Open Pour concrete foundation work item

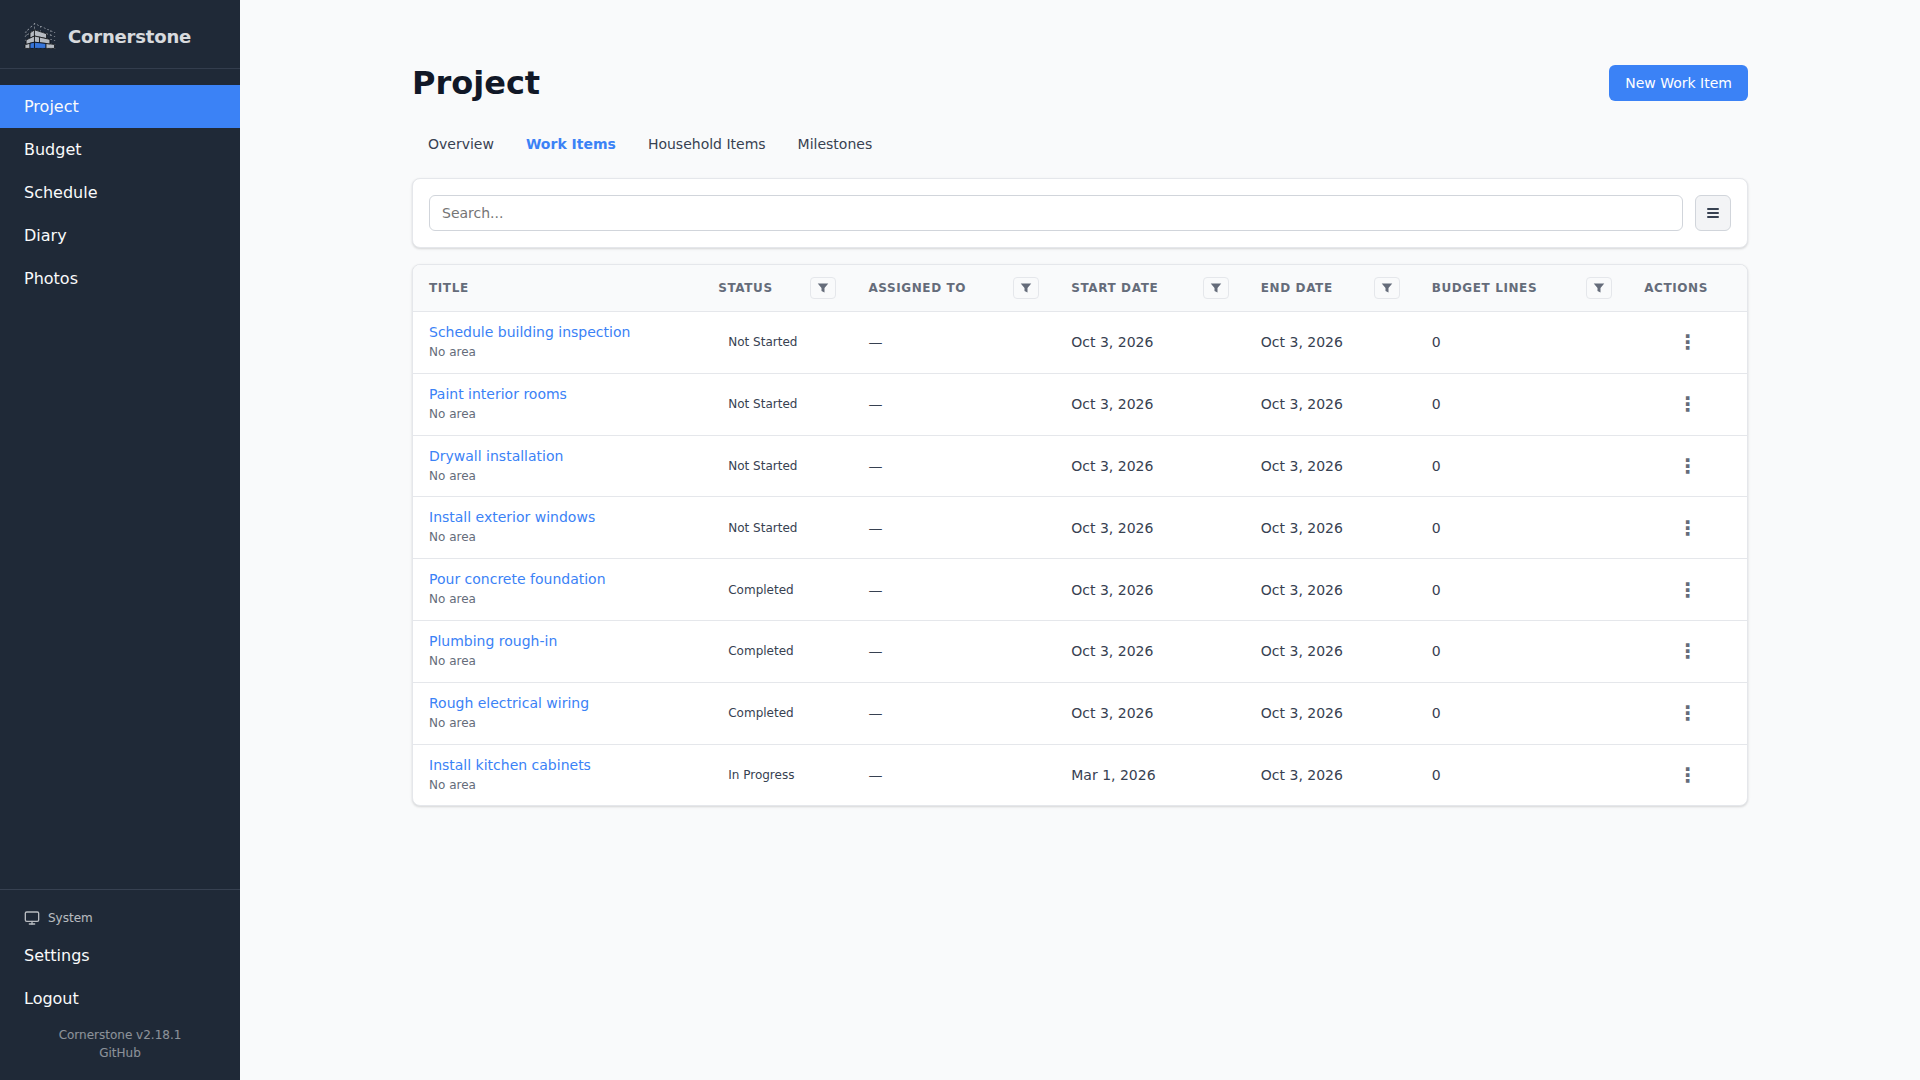coord(517,579)
